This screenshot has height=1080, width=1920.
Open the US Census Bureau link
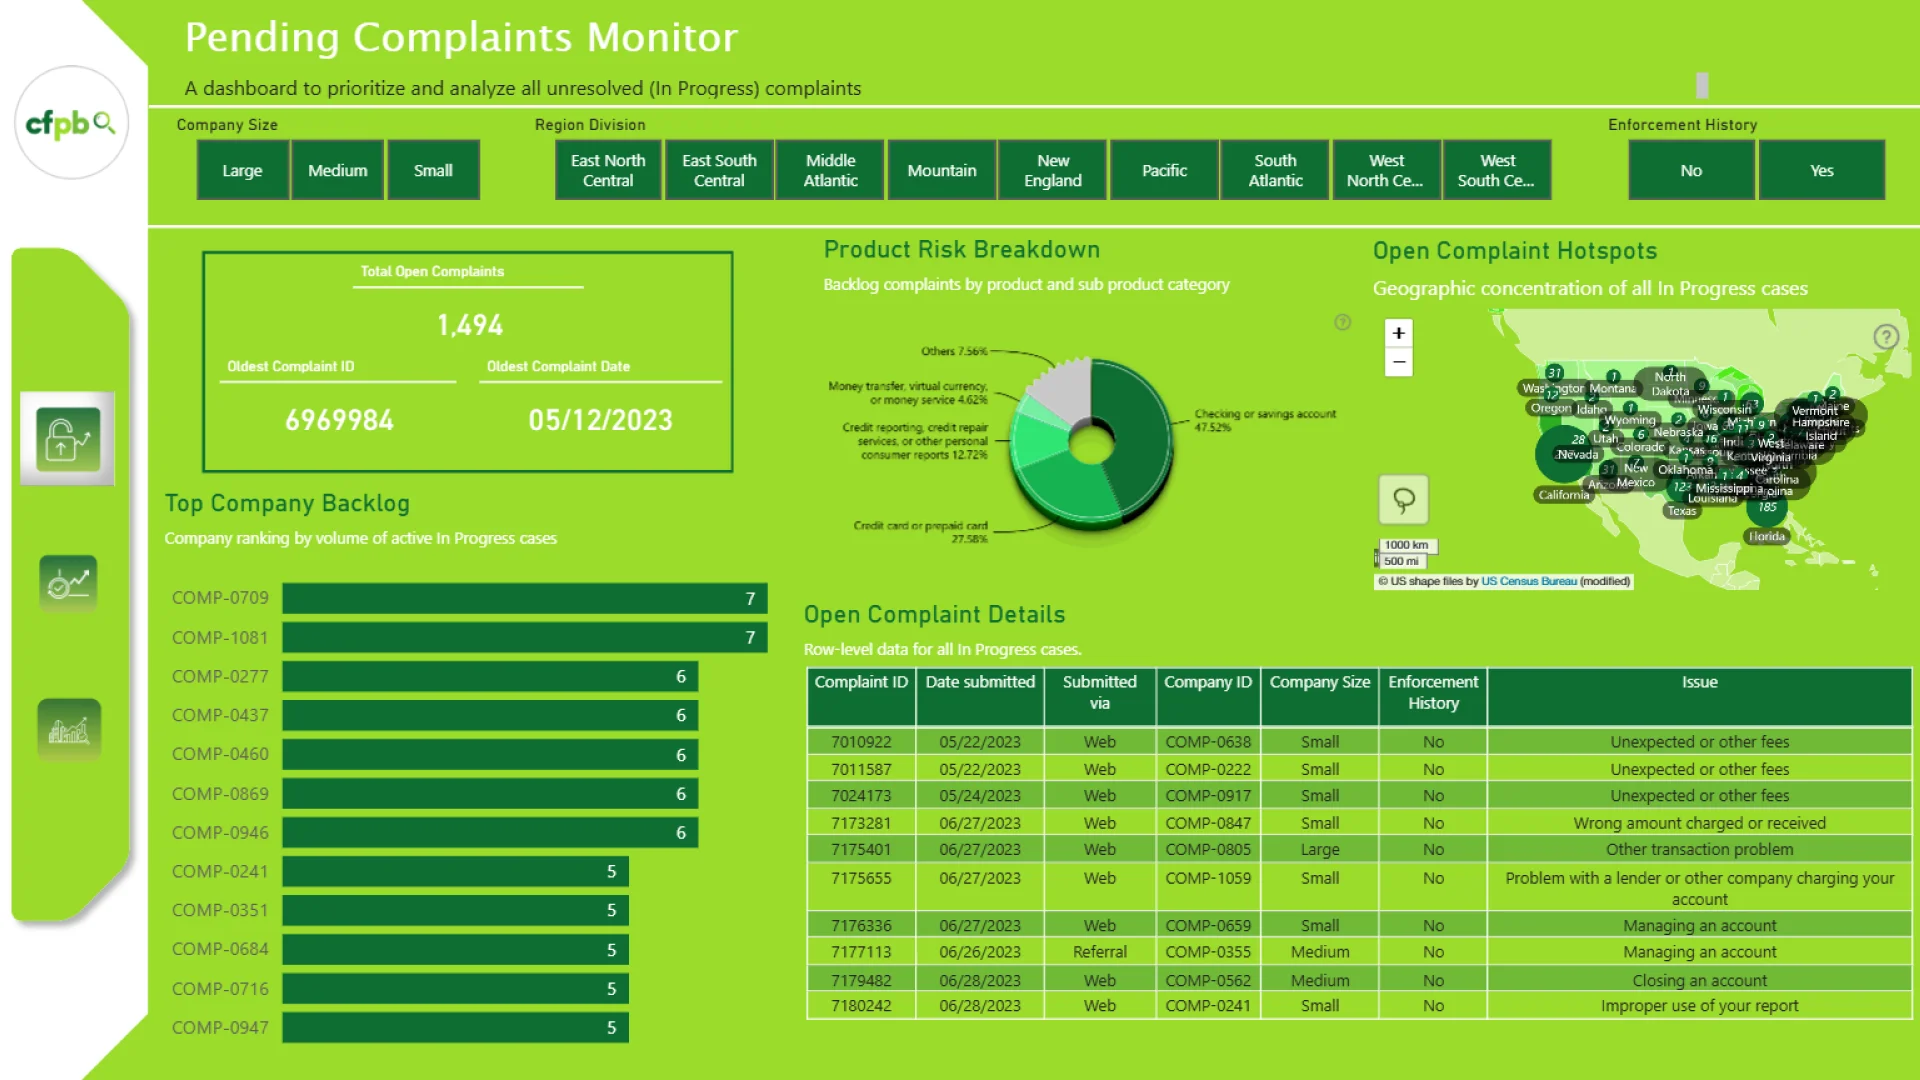(1528, 581)
